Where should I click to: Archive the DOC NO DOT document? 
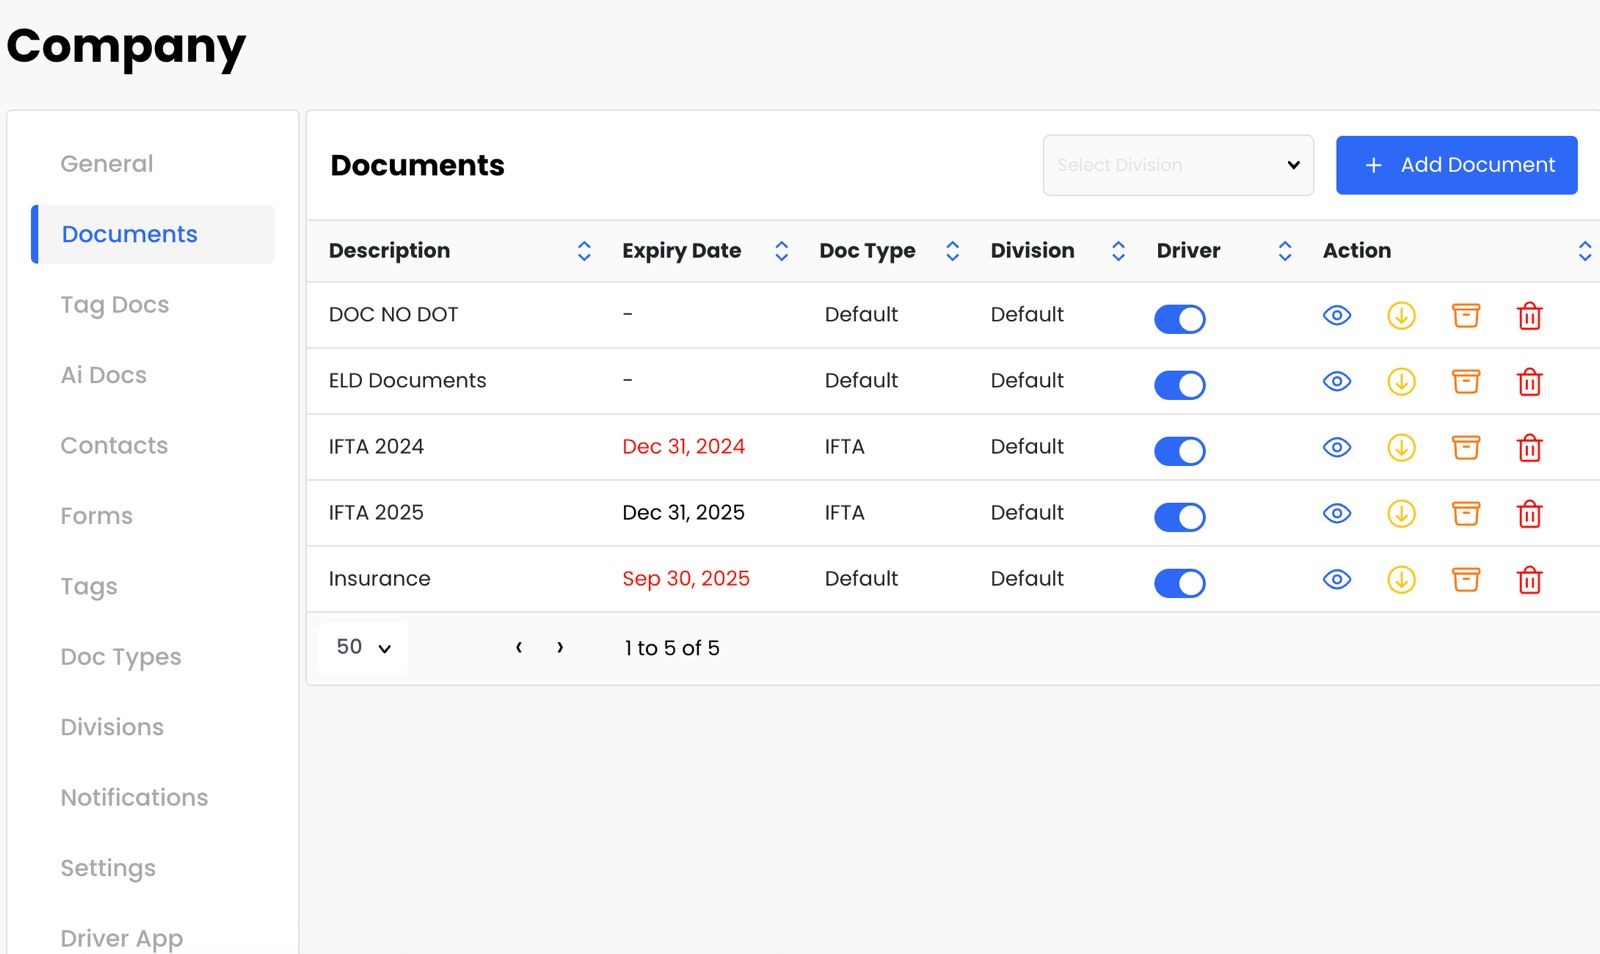click(x=1466, y=316)
